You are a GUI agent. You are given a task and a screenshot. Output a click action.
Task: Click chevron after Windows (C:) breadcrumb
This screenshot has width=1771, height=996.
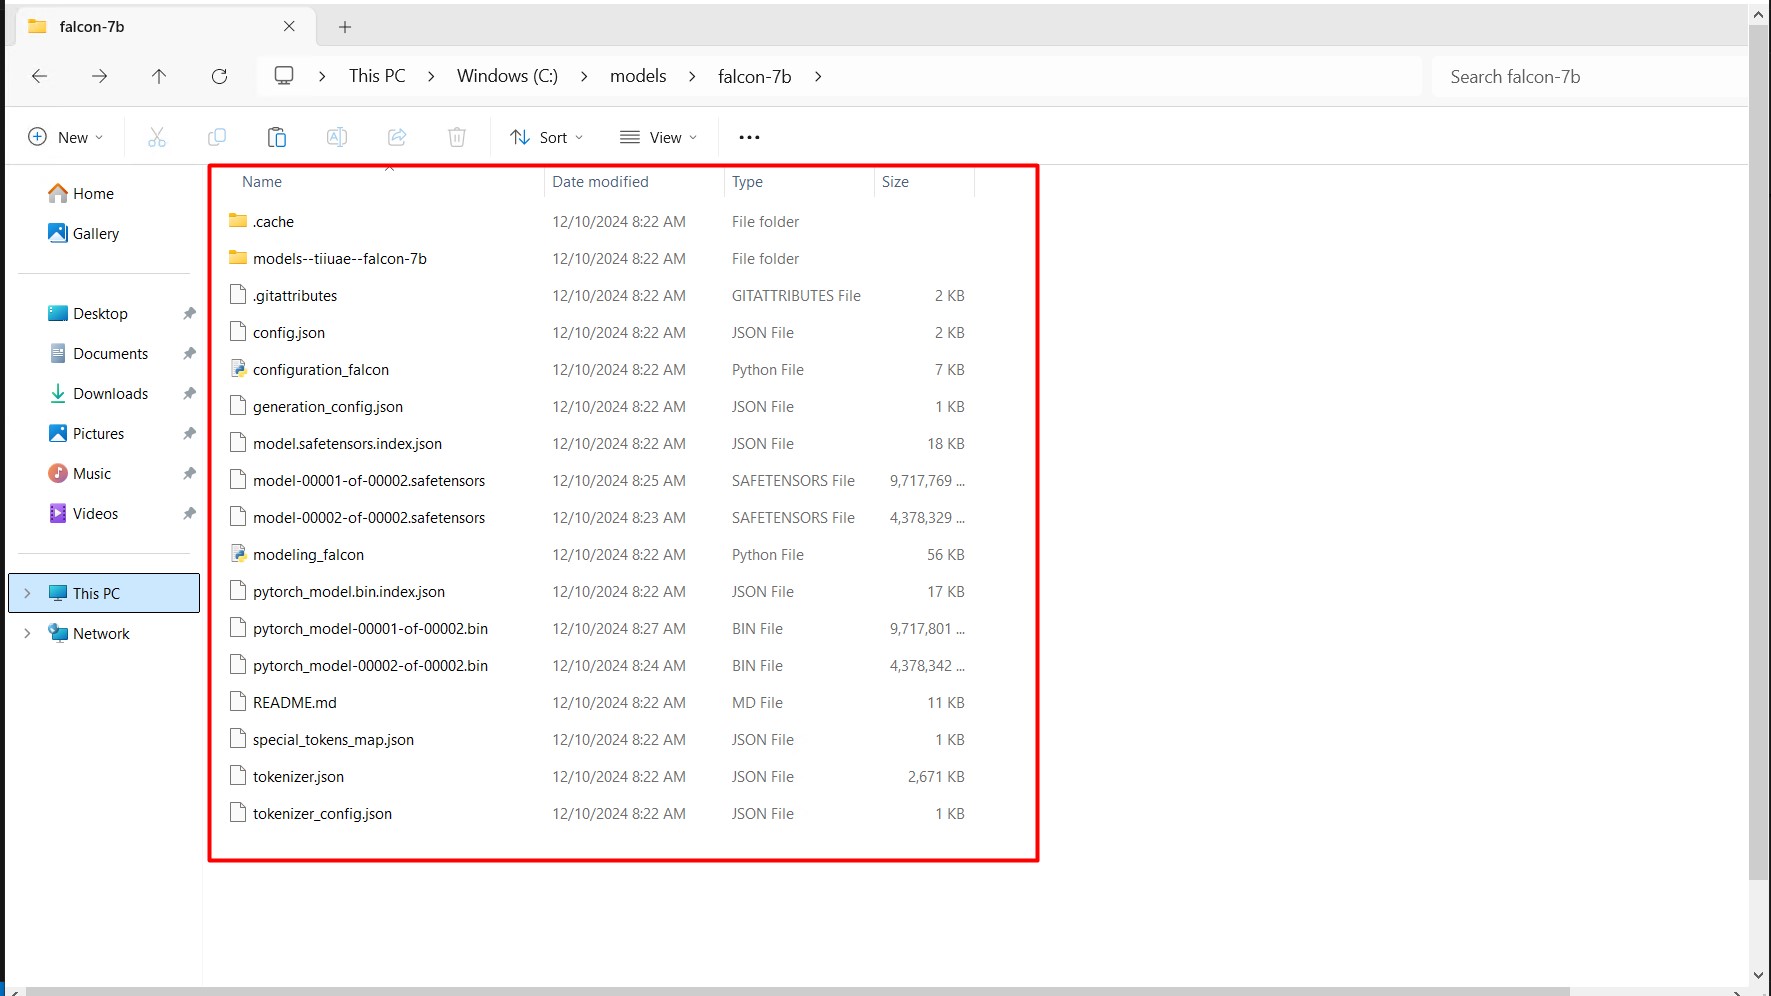(x=584, y=76)
